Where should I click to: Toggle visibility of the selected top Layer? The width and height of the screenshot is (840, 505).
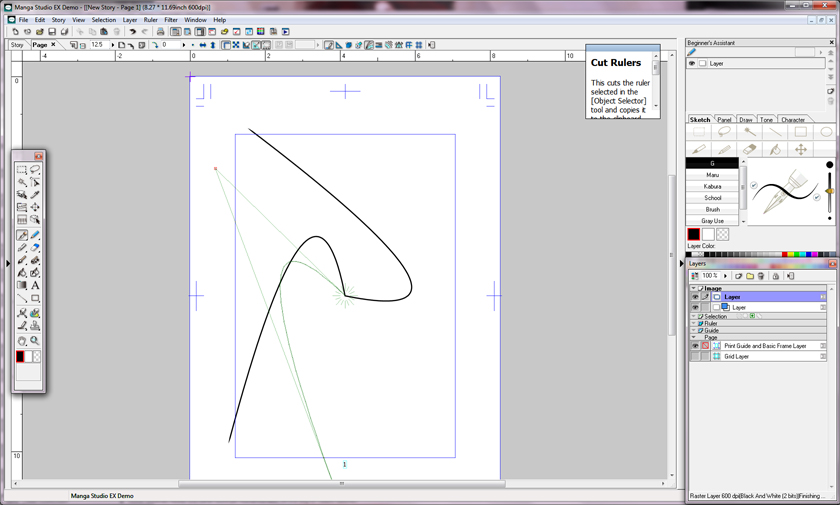[695, 297]
